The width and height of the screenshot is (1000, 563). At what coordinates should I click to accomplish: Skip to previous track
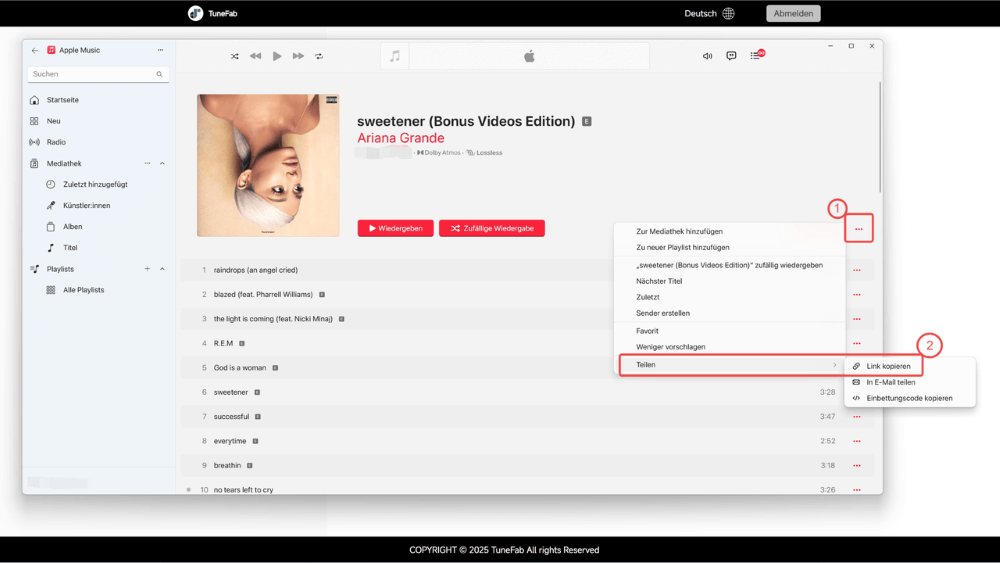point(256,56)
